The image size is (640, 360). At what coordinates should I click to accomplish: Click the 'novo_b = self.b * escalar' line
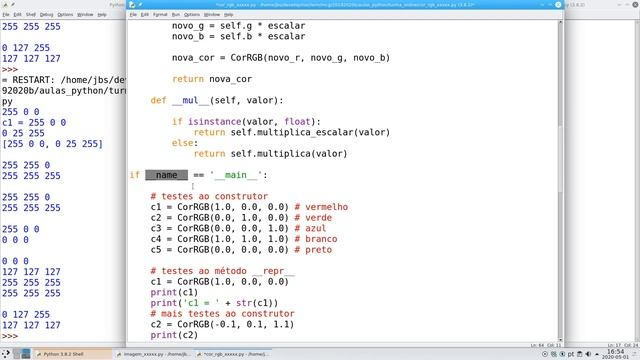pos(238,36)
